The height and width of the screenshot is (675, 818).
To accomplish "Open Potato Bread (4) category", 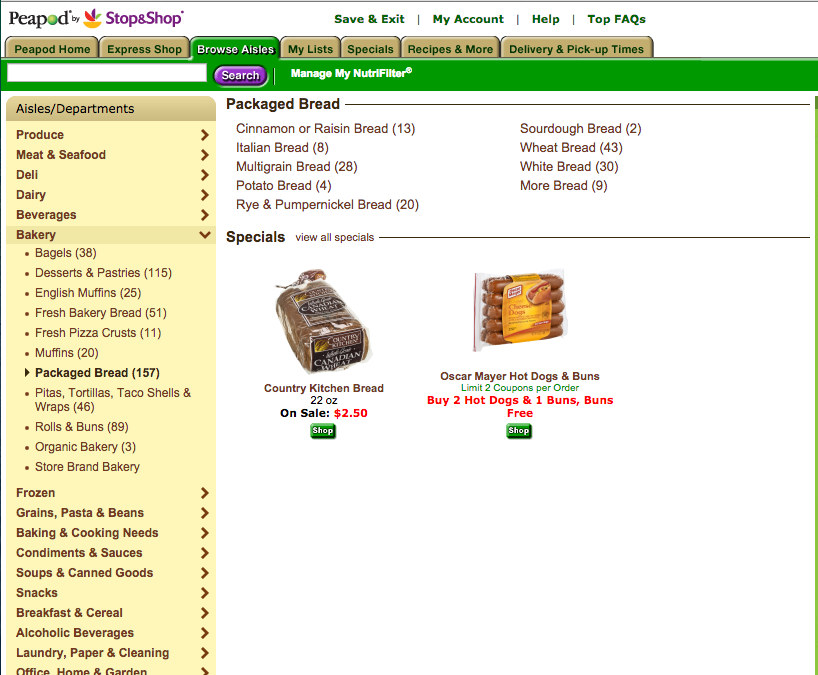I will tap(284, 186).
